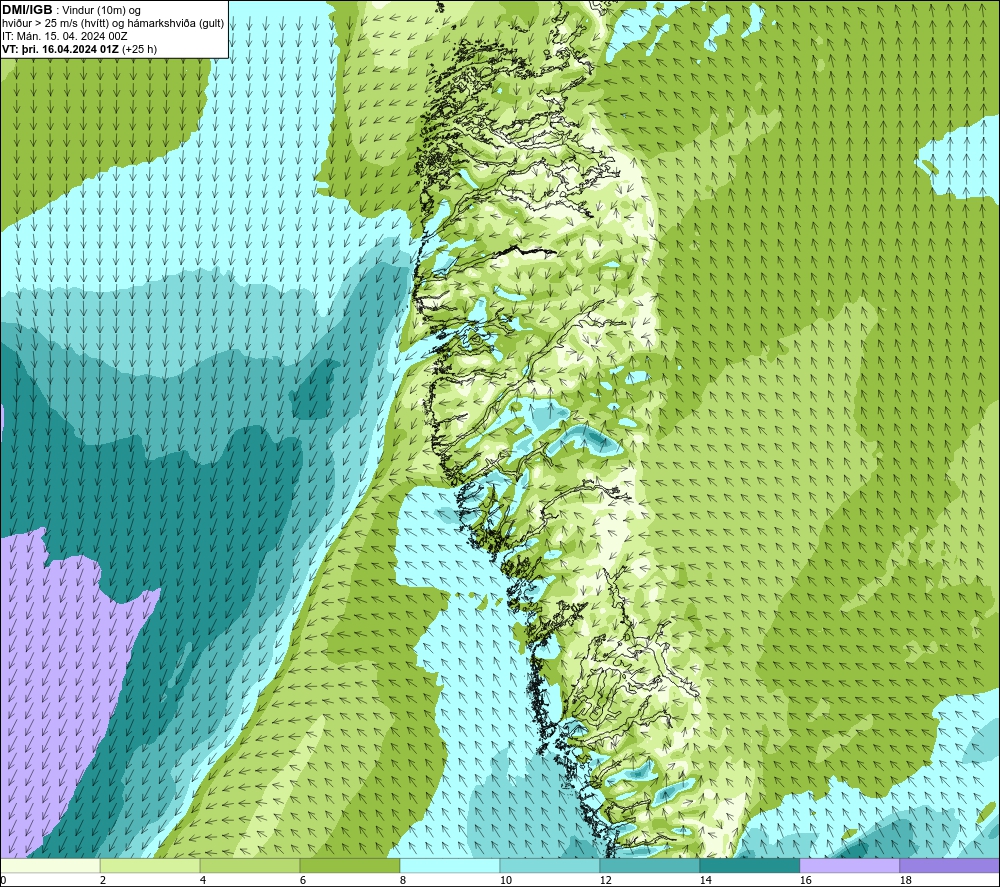Screen dimensions: 1000x887
Task: Click the 6–8 m/s dark green swatch
Action: 349,865
